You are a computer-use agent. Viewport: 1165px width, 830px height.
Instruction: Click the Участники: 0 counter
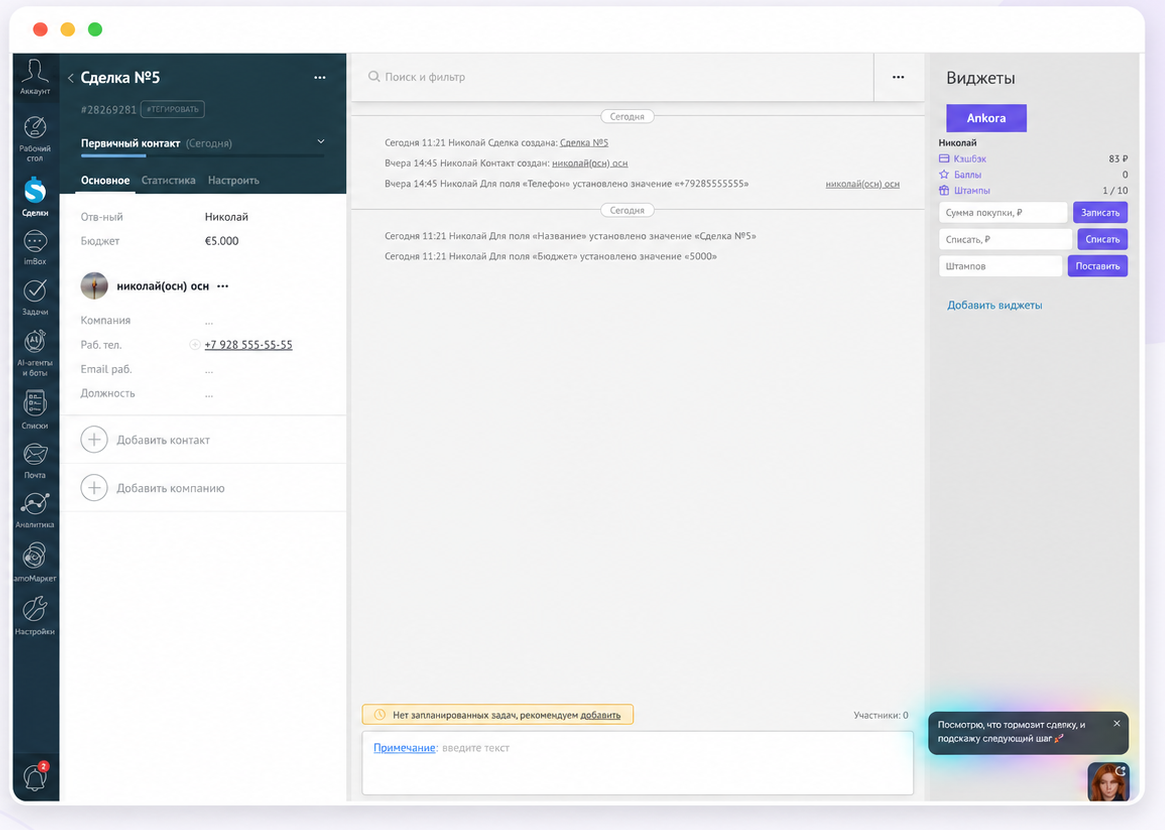pyautogui.click(x=880, y=716)
